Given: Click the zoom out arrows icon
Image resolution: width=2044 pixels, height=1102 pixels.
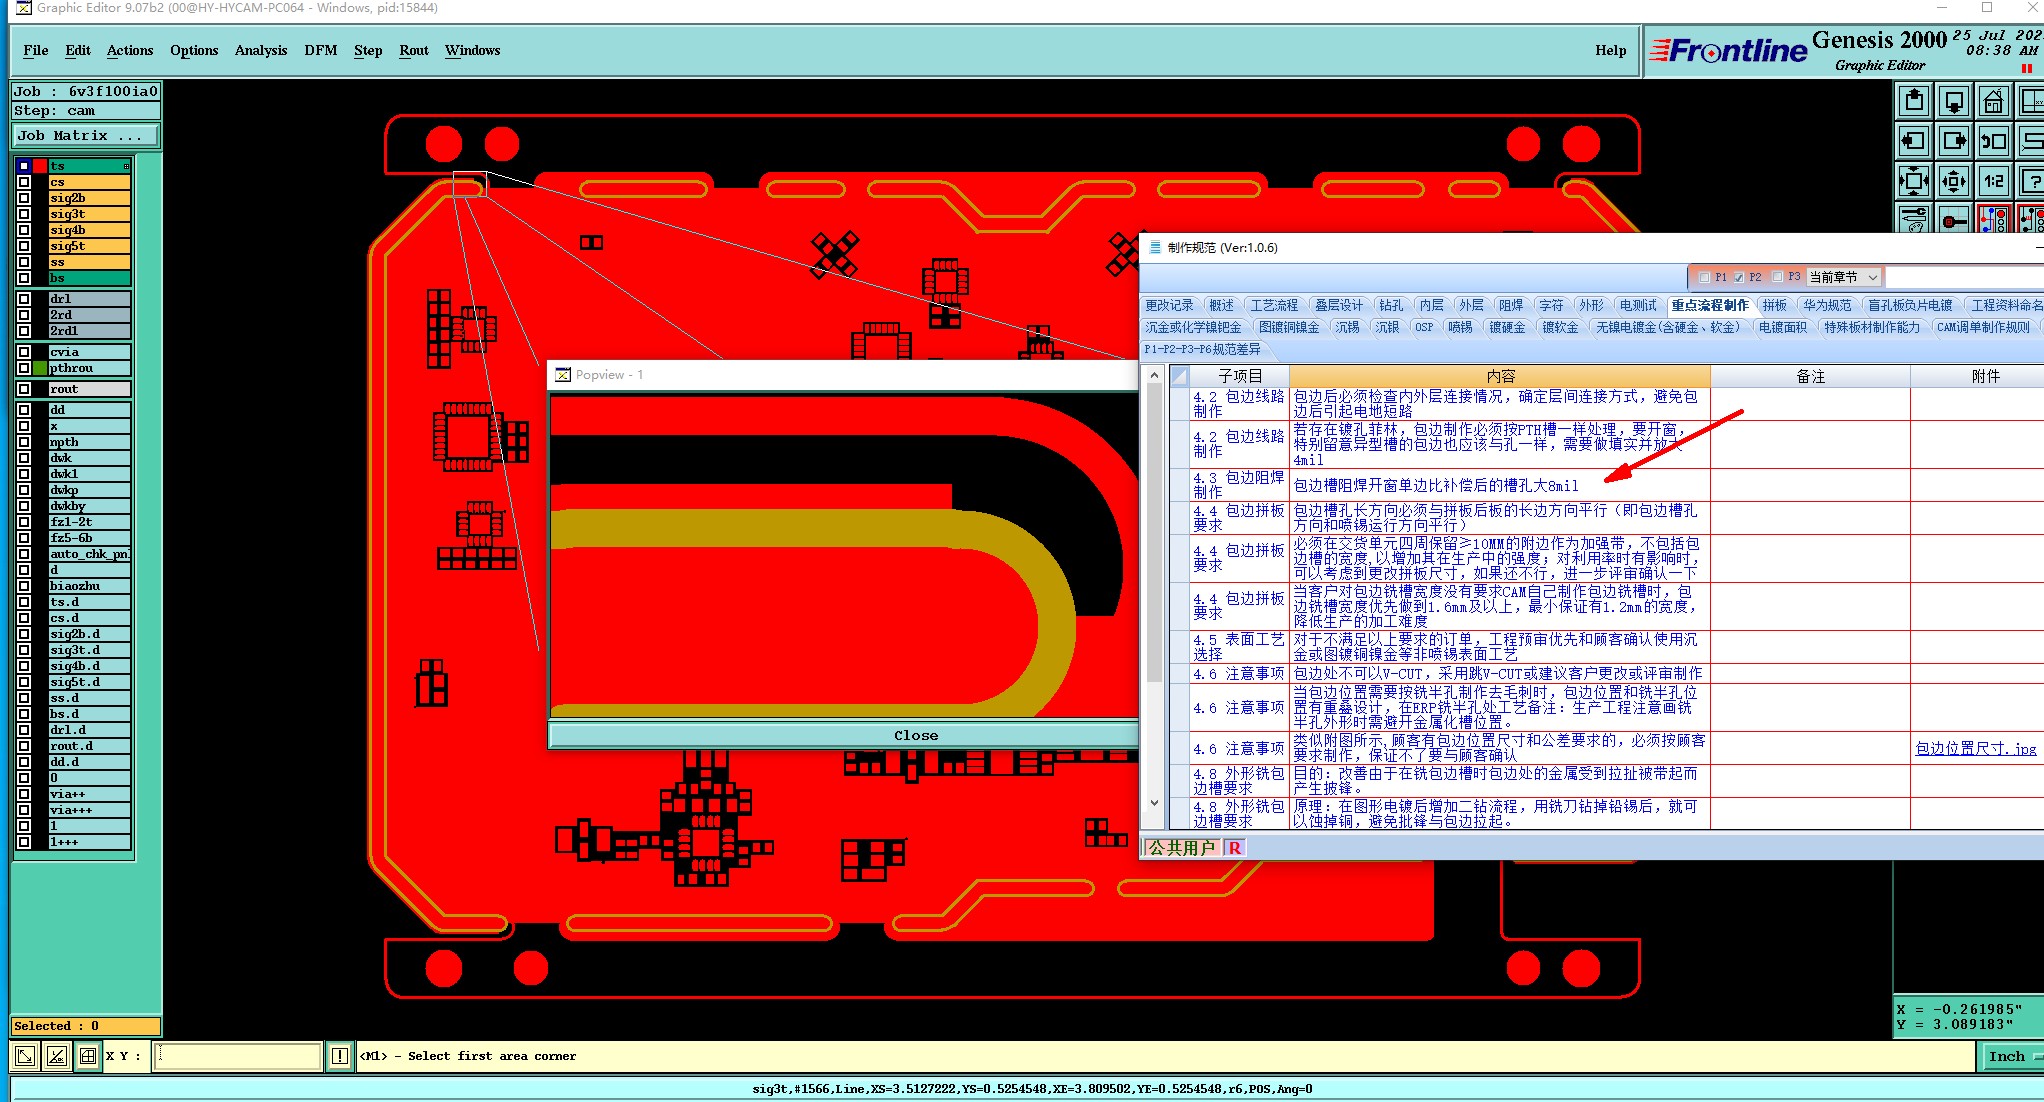Looking at the screenshot, I should [x=1953, y=181].
